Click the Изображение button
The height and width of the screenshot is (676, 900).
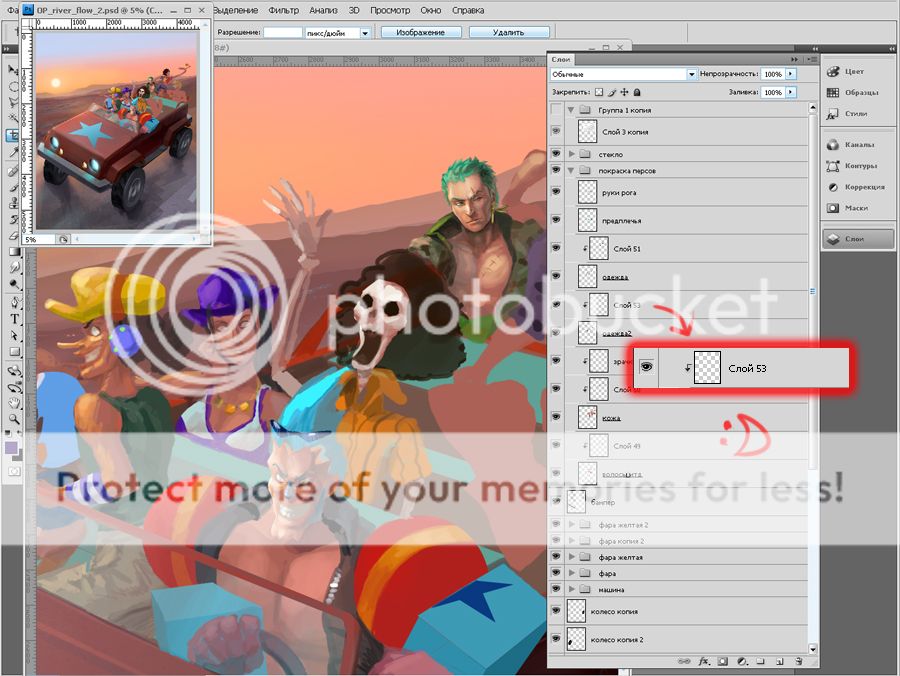[421, 33]
